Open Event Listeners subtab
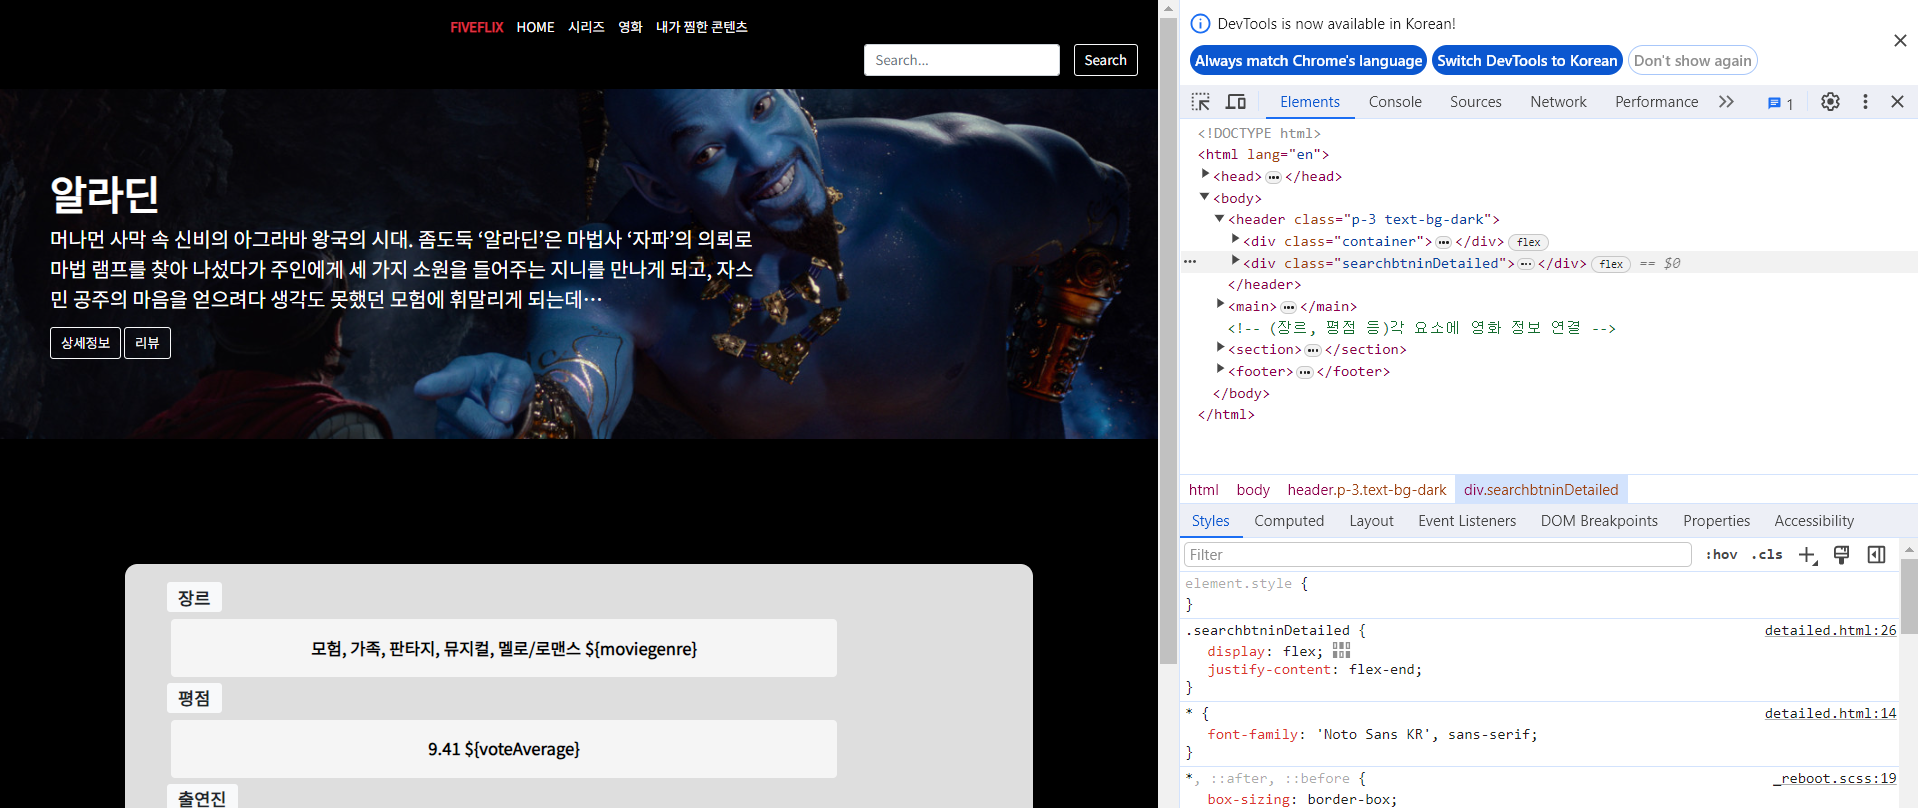The height and width of the screenshot is (808, 1918). [1467, 521]
